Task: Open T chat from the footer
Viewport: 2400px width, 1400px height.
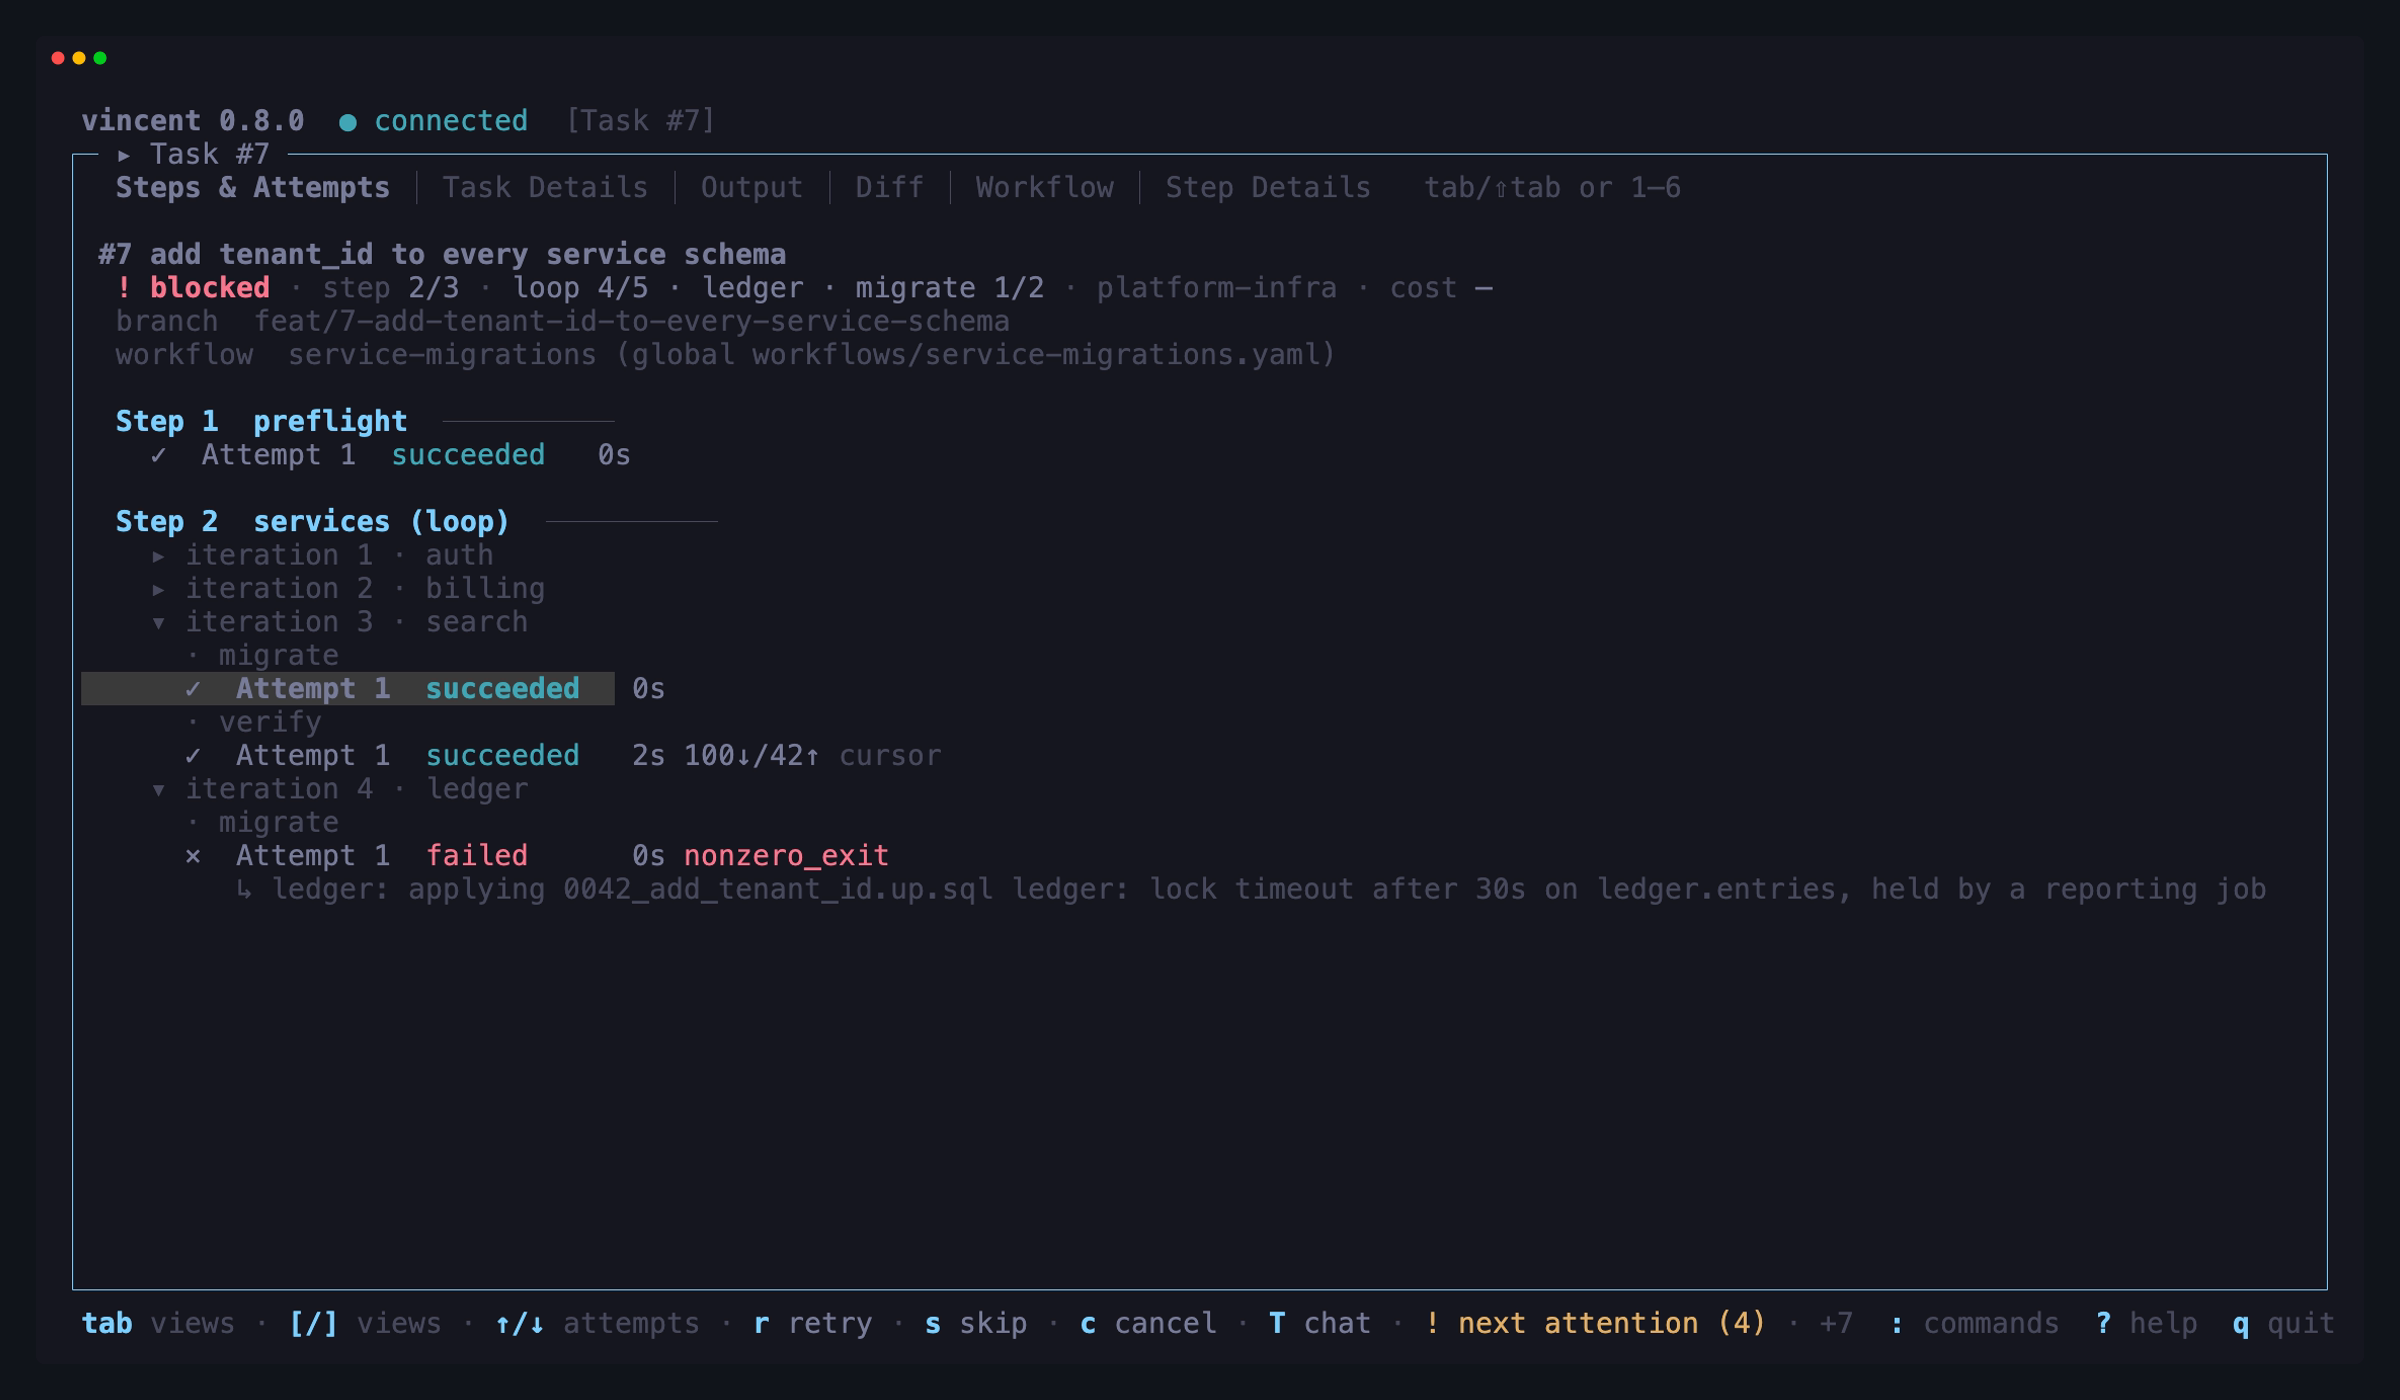Action: 1319,1323
